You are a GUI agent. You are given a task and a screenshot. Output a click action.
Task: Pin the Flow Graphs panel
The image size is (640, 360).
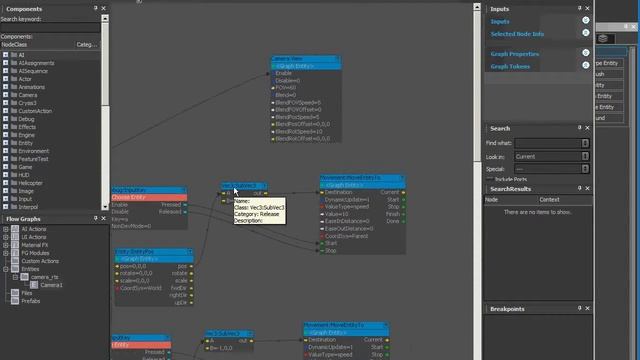pos(96,218)
